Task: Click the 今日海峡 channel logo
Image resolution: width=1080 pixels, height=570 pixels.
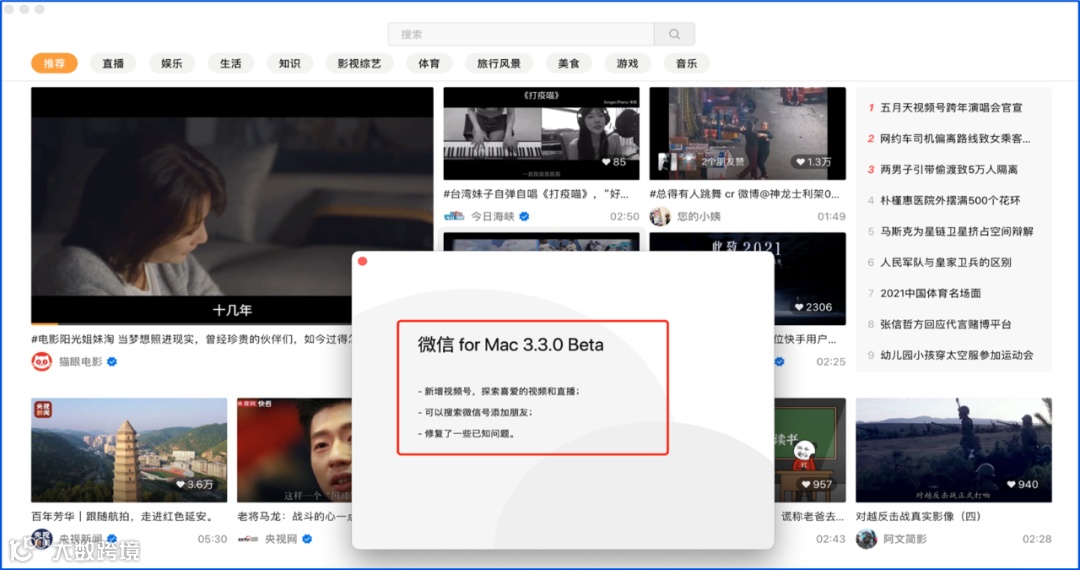Action: 454,216
